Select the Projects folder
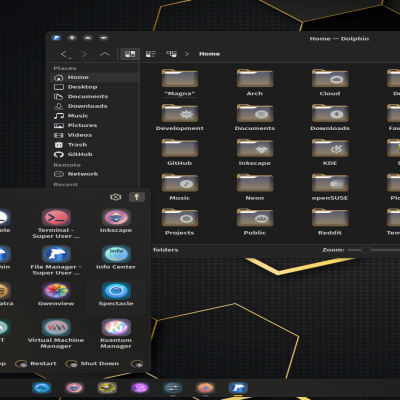Image resolution: width=400 pixels, height=400 pixels. [180, 223]
